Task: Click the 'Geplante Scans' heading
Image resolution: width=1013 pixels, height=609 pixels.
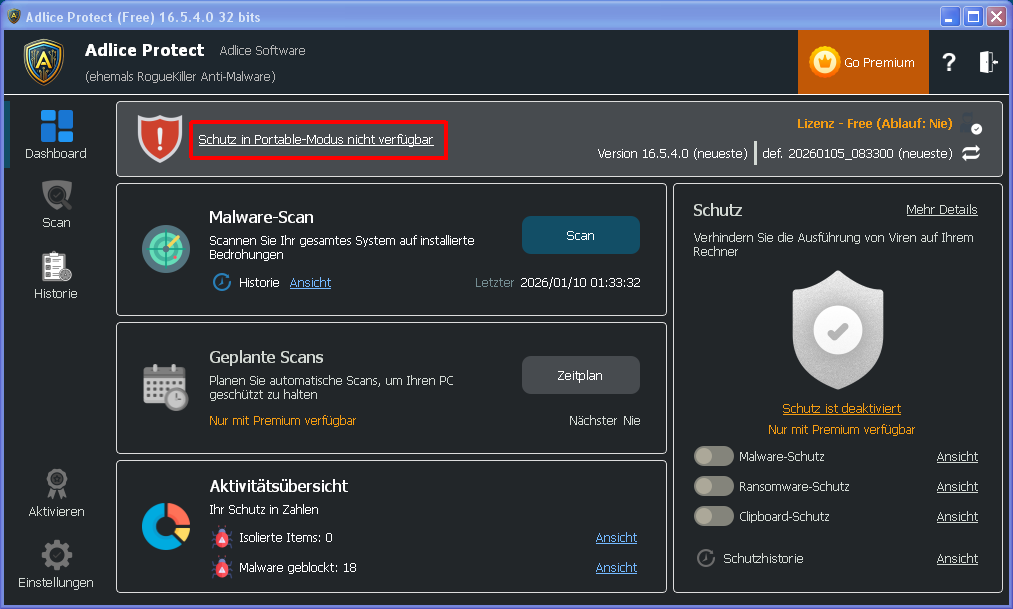Action: click(x=266, y=357)
